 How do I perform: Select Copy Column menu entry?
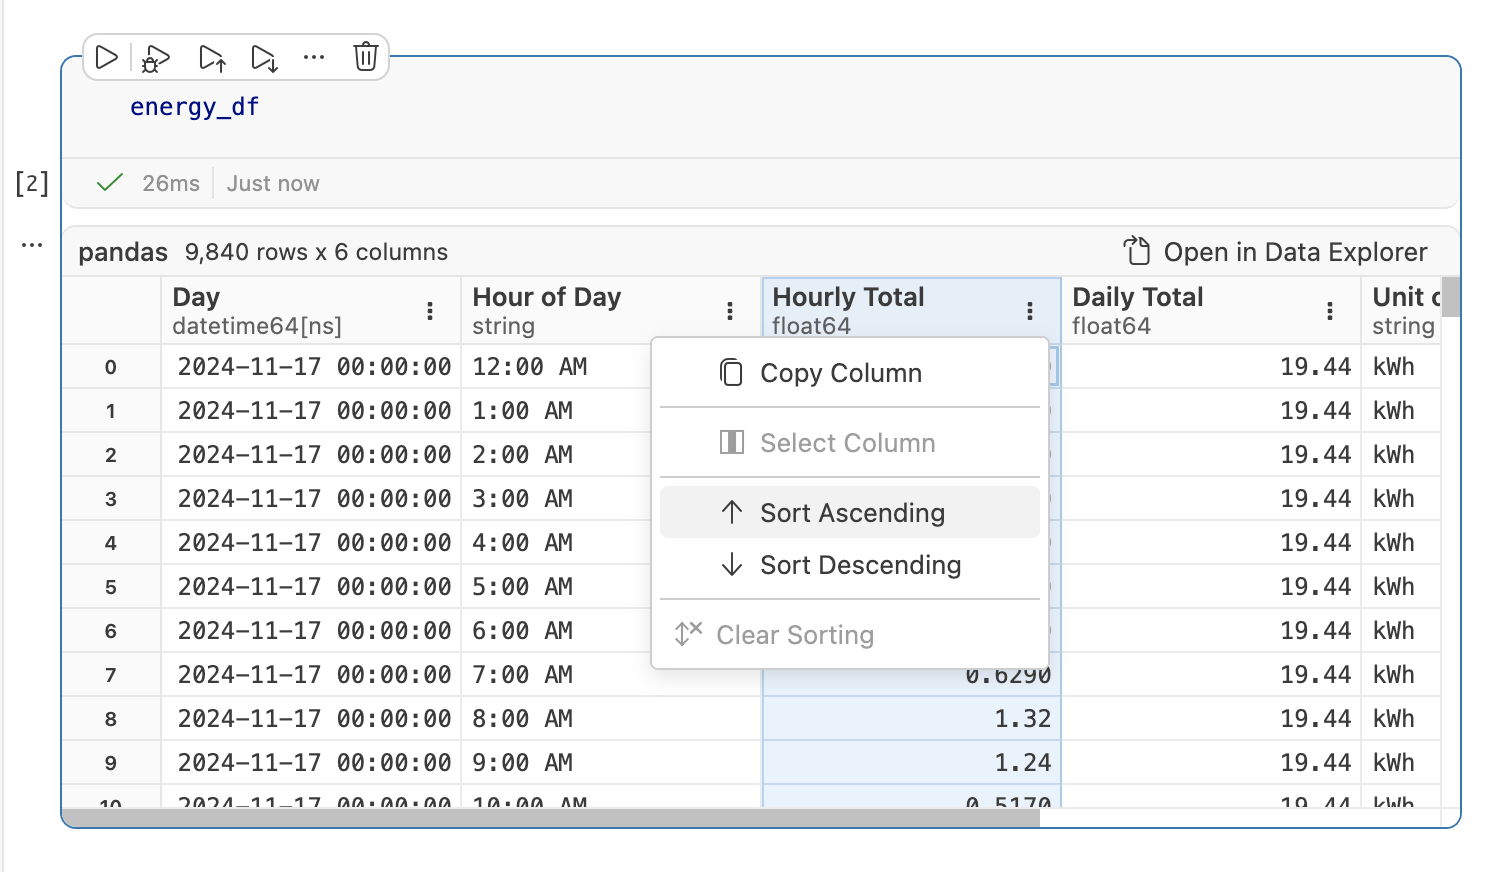pos(840,373)
